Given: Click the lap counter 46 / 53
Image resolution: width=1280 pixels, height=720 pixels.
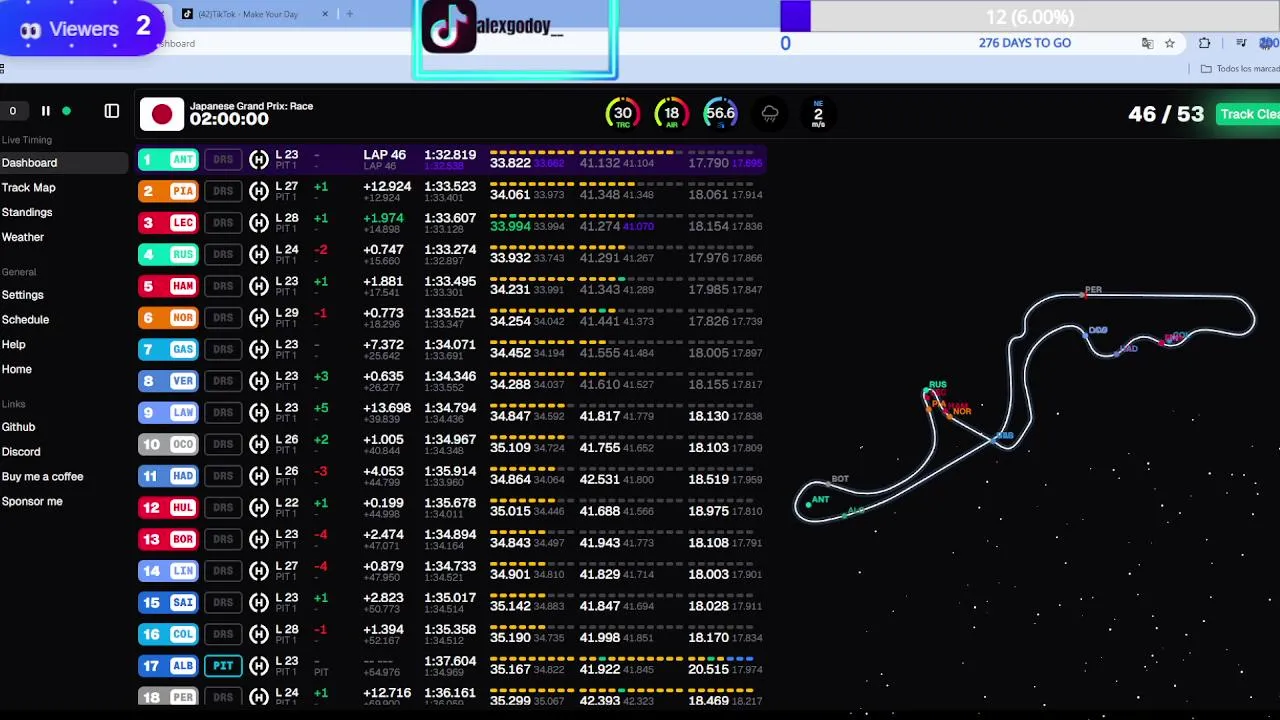Looking at the screenshot, I should tap(1166, 114).
